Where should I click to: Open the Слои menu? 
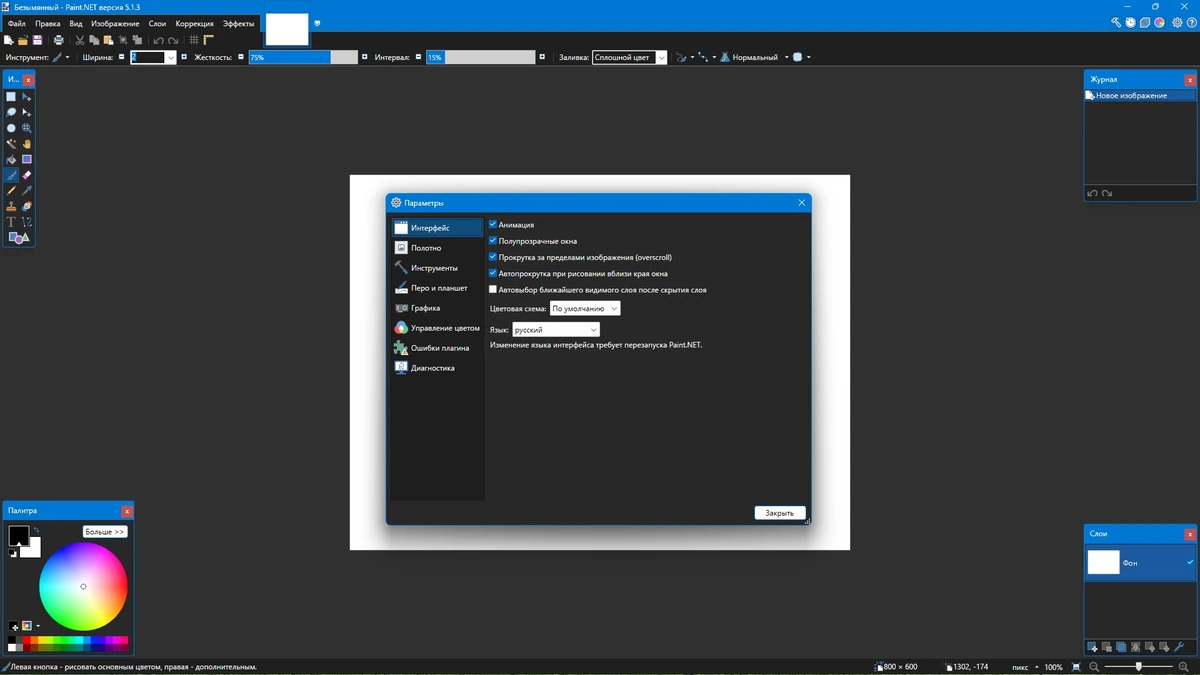point(157,23)
